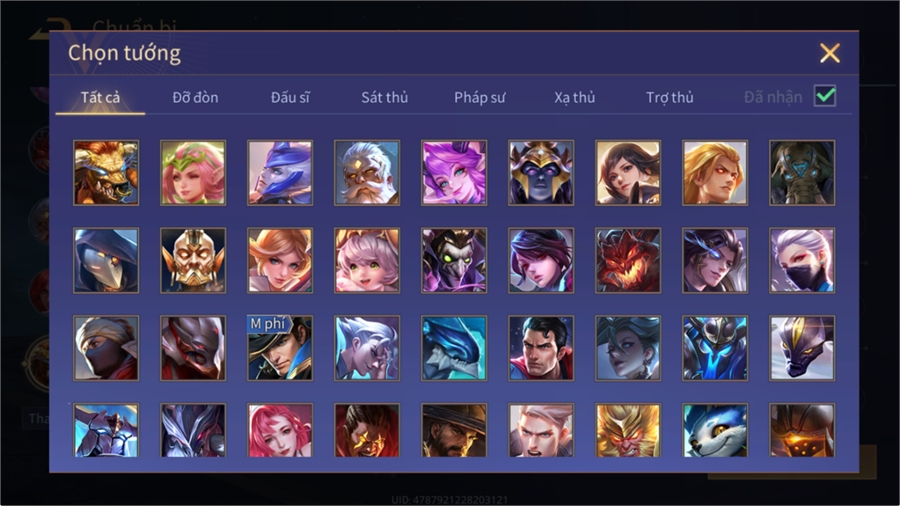Select the Tất cả tab
Viewport: 900px width, 506px height.
pyautogui.click(x=100, y=98)
